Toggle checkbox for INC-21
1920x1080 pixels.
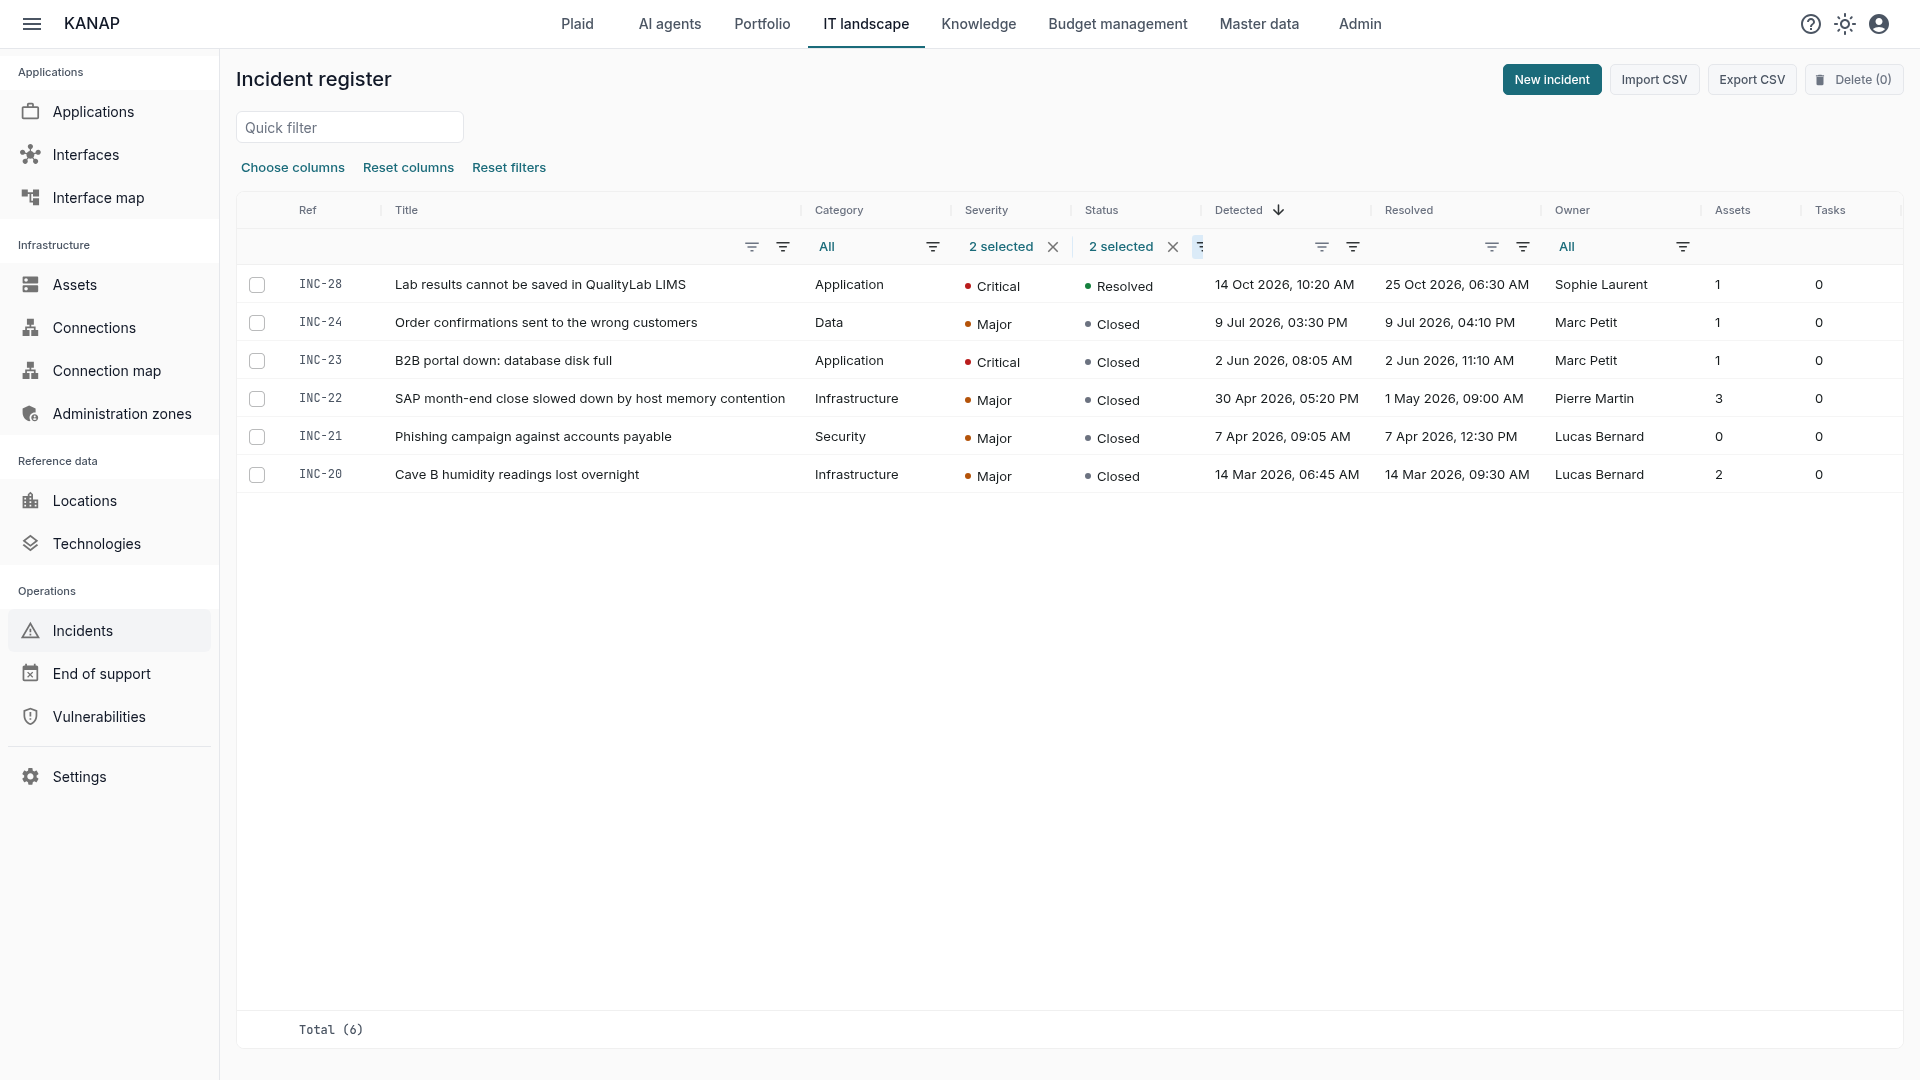click(257, 437)
